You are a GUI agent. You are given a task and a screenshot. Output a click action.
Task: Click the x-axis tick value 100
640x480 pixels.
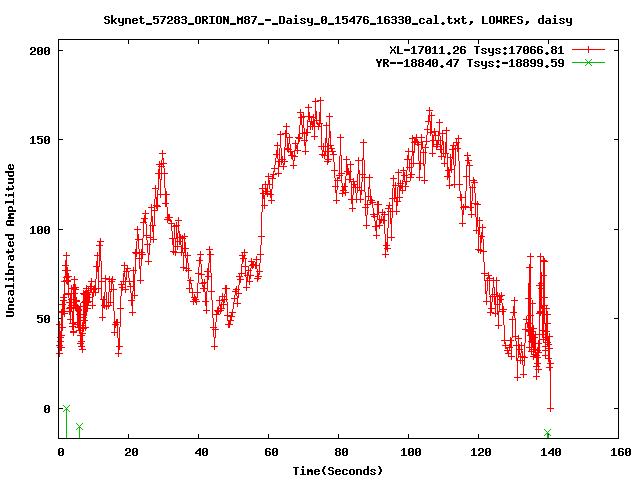[411, 452]
